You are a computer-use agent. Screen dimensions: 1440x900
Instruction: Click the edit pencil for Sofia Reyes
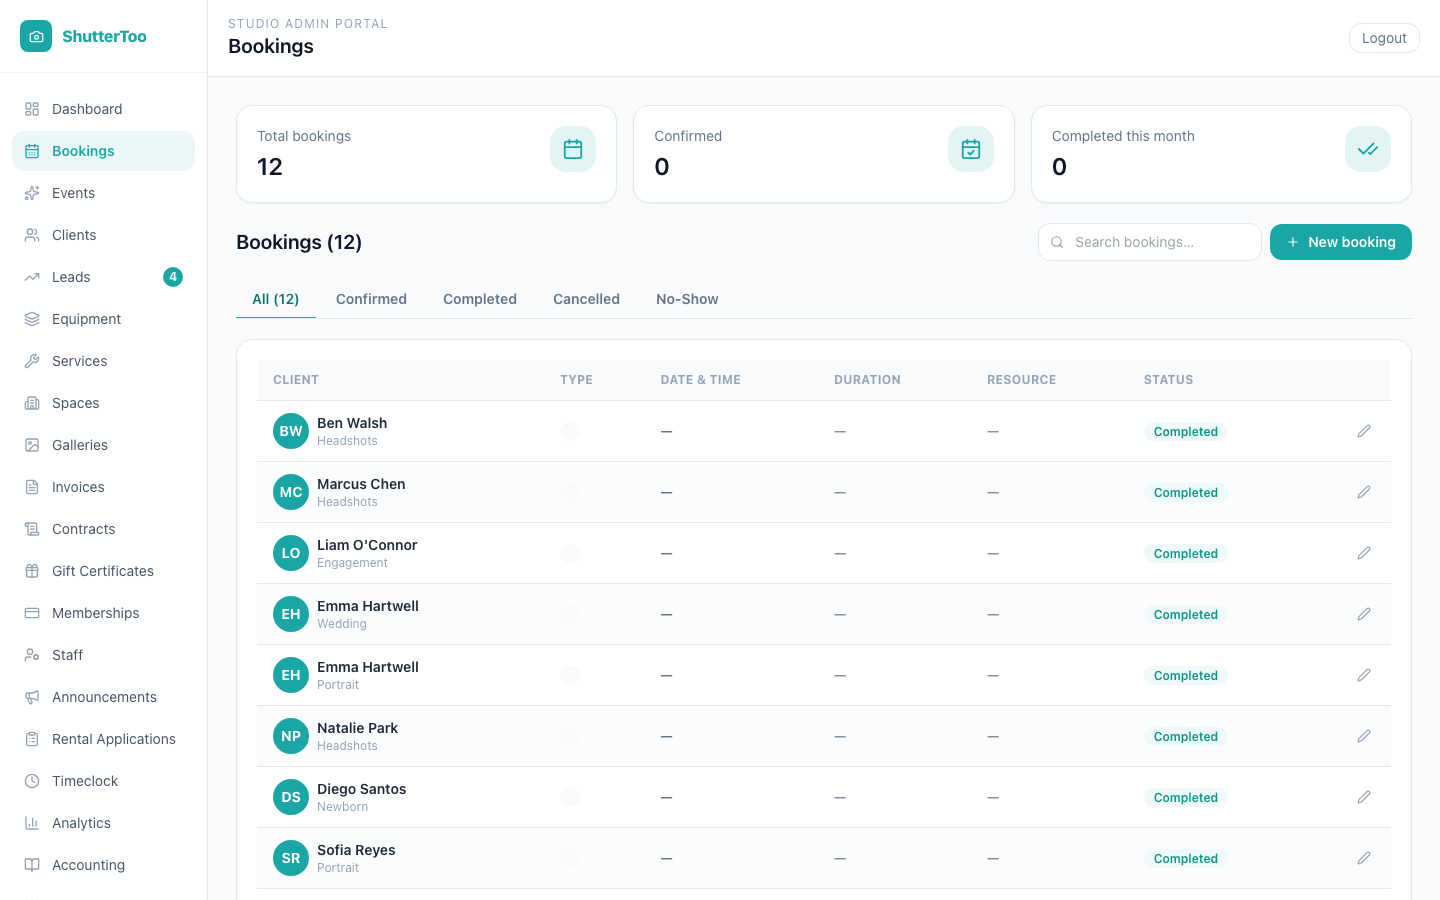click(1364, 858)
